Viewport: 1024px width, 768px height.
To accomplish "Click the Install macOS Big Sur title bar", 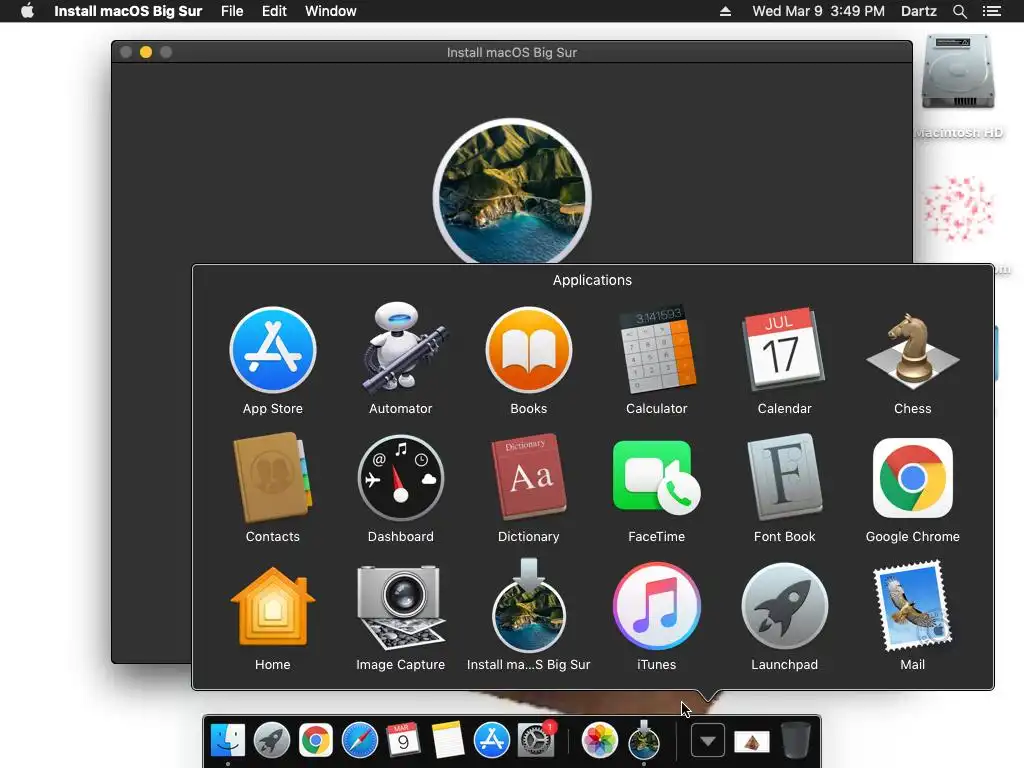I will [512, 52].
